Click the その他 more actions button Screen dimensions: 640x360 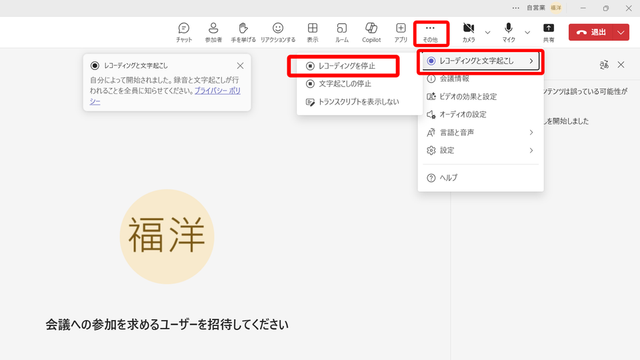coord(430,33)
